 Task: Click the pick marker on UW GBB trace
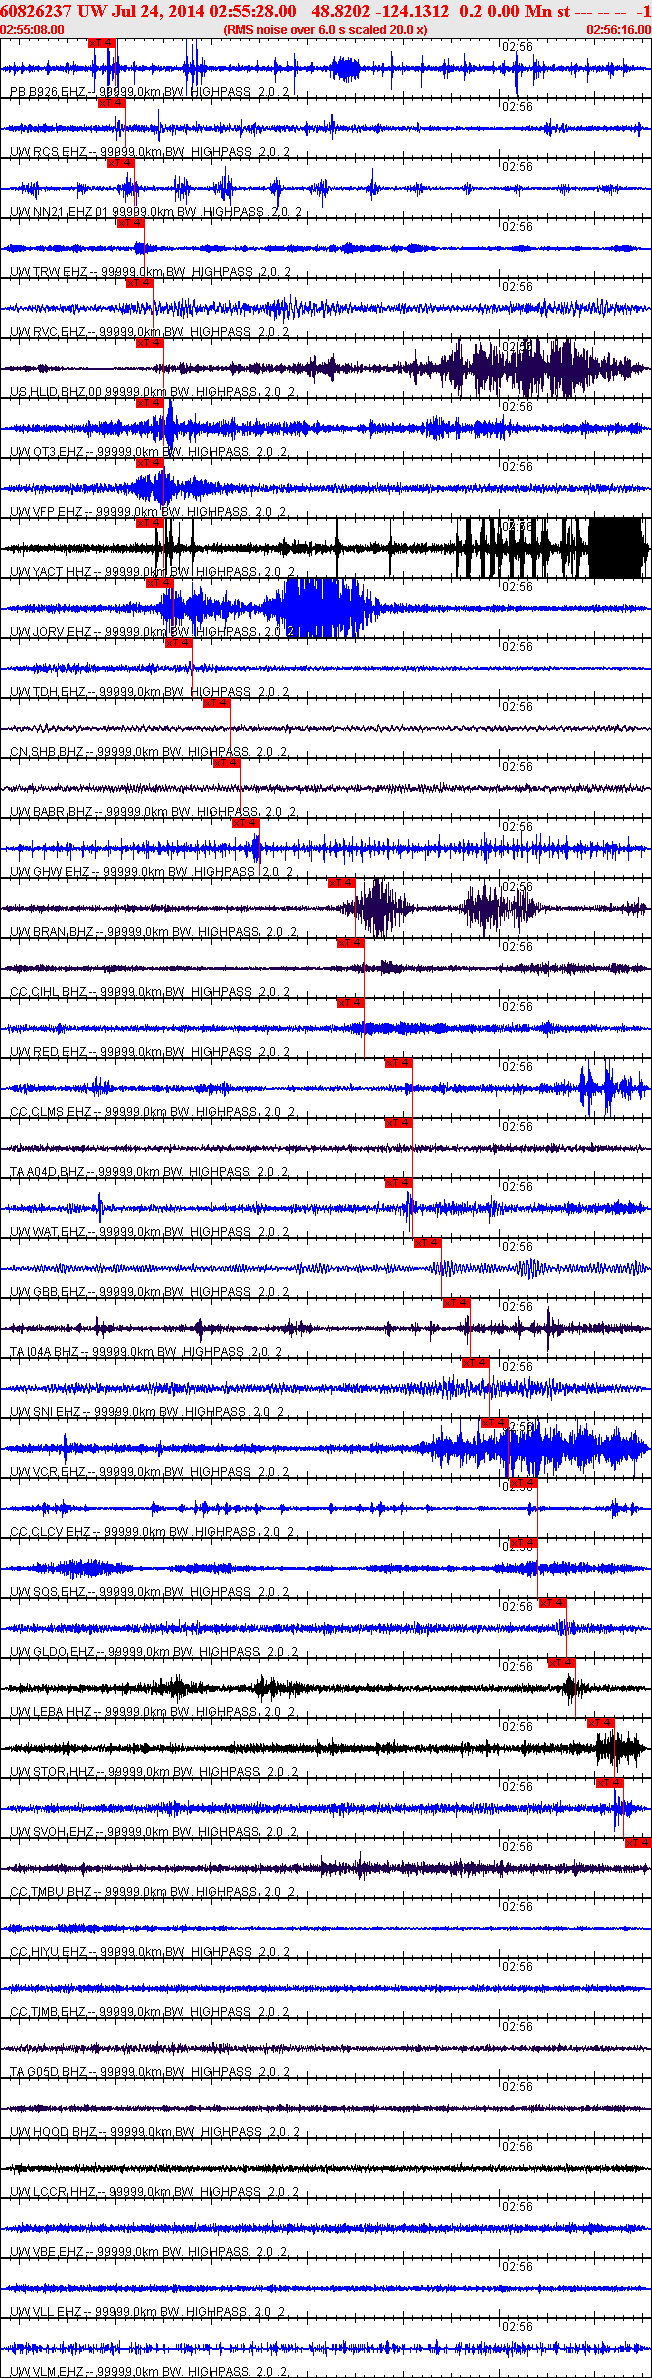[x=428, y=1243]
